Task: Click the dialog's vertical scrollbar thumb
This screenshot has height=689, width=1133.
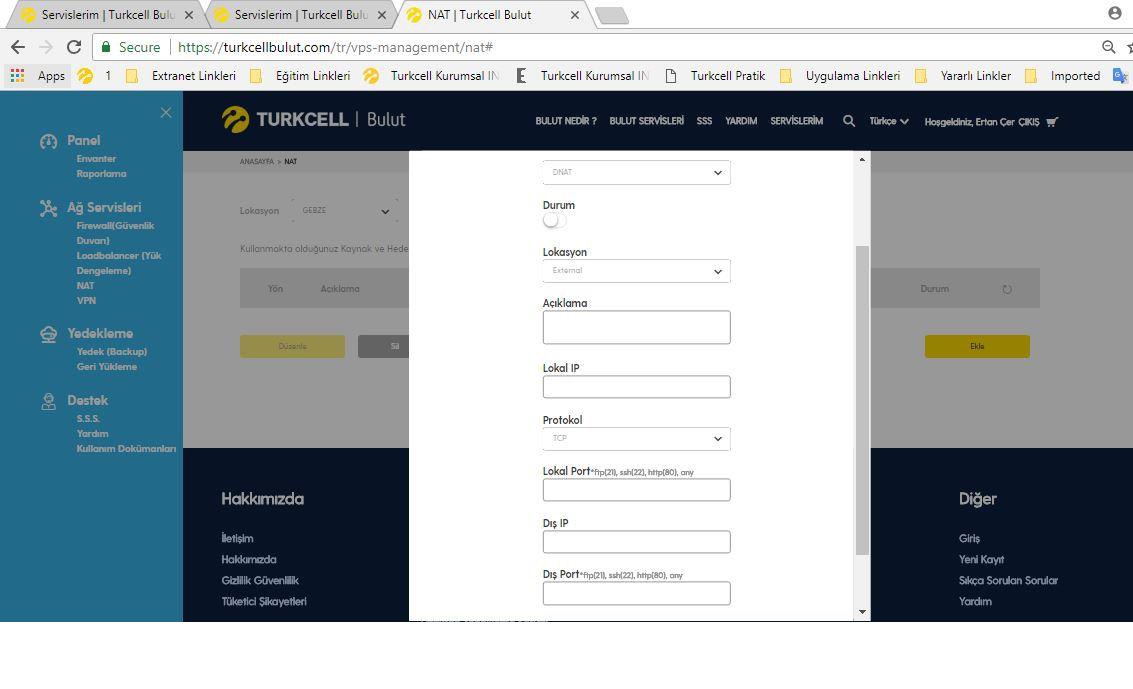Action: point(862,400)
